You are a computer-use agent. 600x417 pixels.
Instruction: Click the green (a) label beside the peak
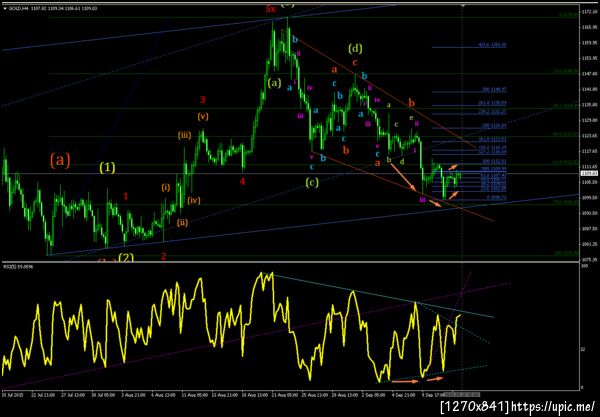[274, 83]
